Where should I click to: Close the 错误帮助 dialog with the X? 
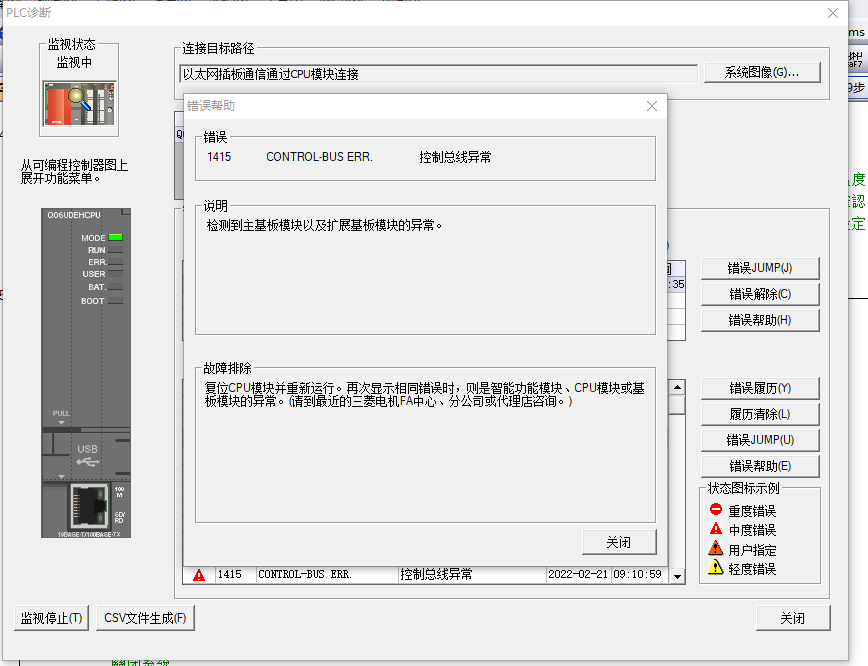click(x=652, y=106)
